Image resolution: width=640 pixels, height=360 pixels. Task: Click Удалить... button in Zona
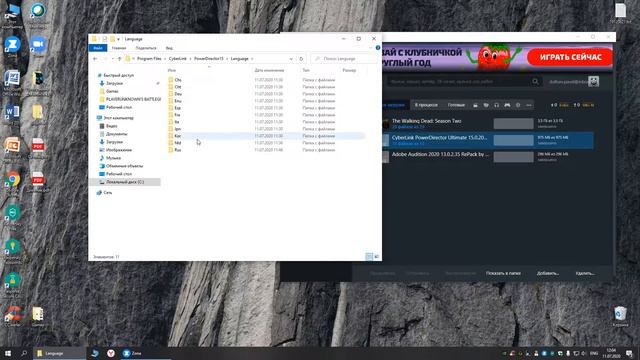pyautogui.click(x=585, y=273)
